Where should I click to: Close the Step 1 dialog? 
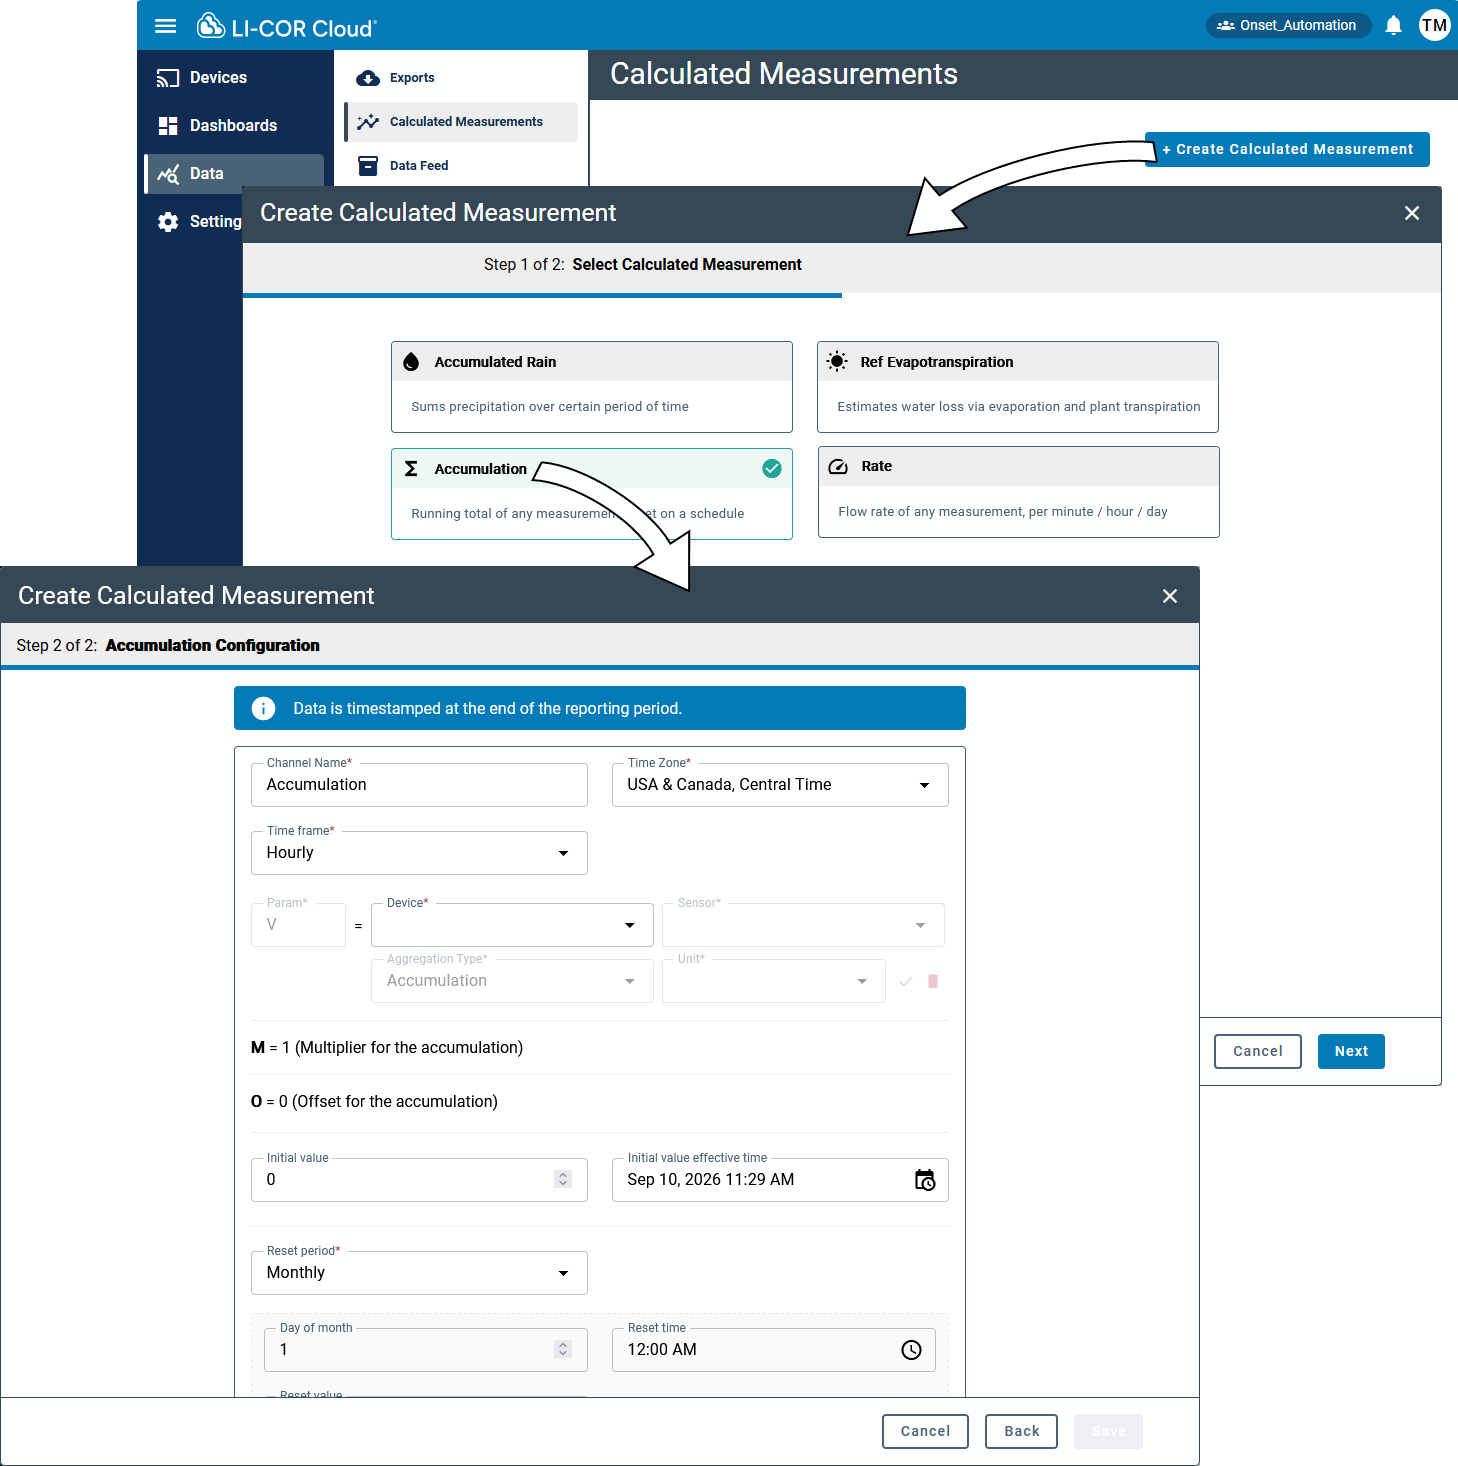[x=1412, y=213]
